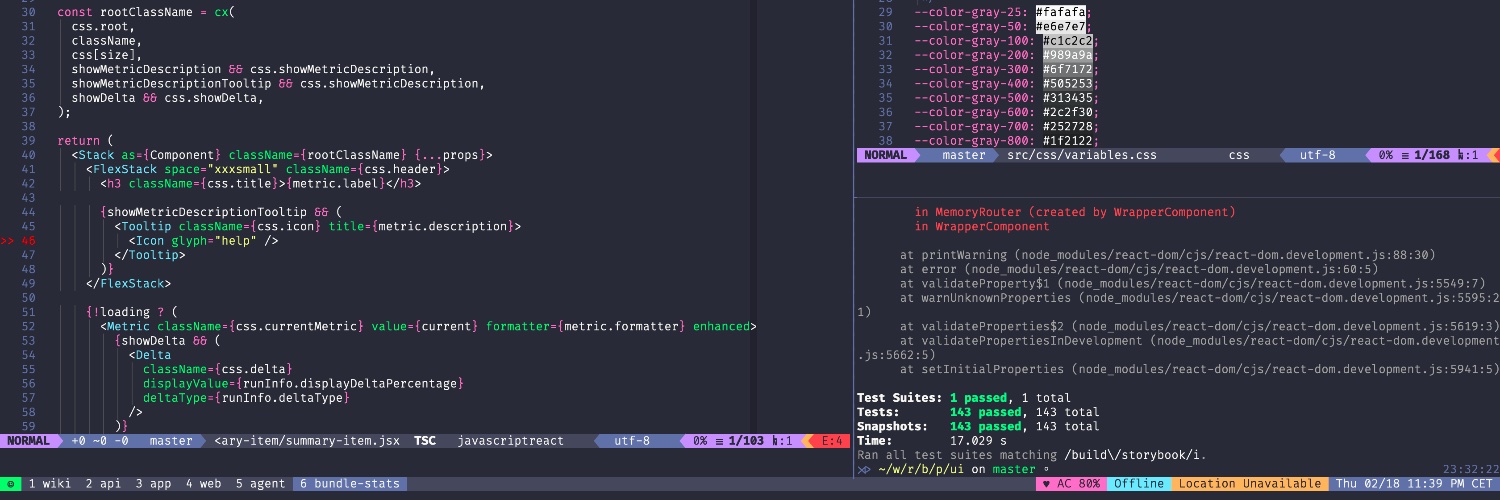The width and height of the screenshot is (1500, 500).
Task: Click the <Tooltip className={css.icon} line
Action: 317,227
